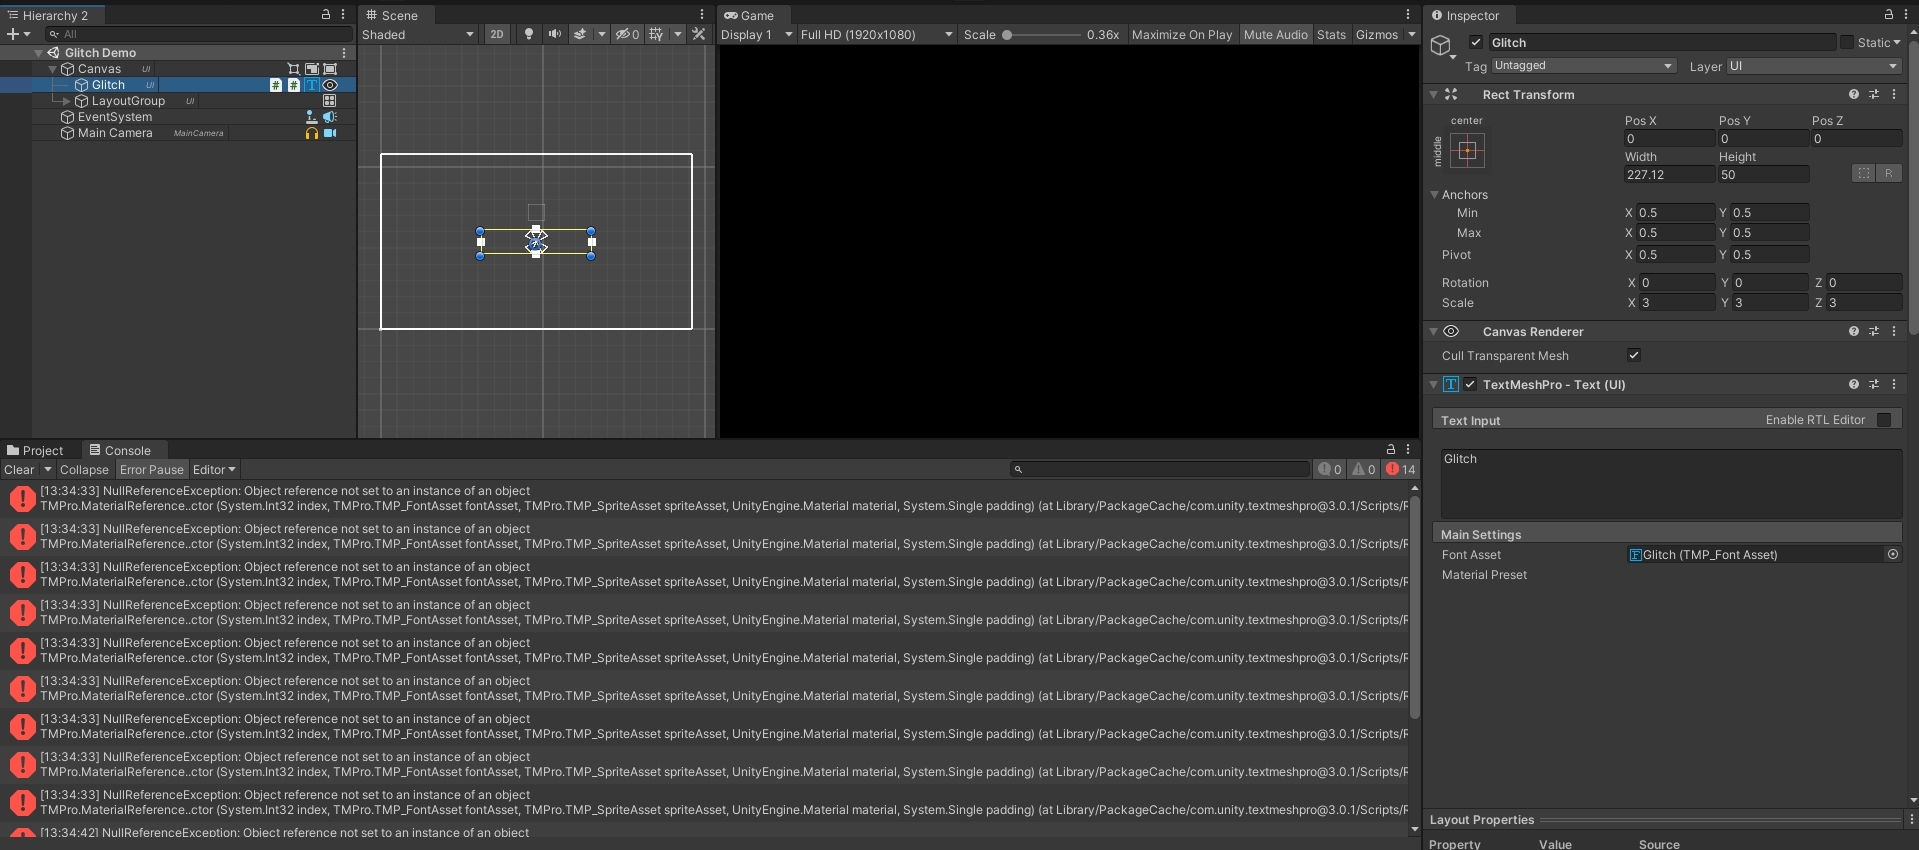Viewport: 1919px width, 850px height.
Task: Click the anchor preset box in Rect Transform
Action: [x=1467, y=151]
